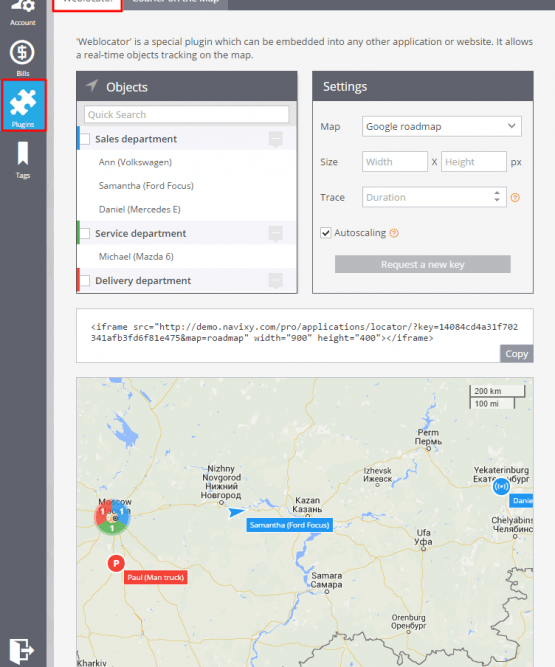Click Samantha's blue arrow marker on map
Screen dimensions: 555x667
point(236,512)
